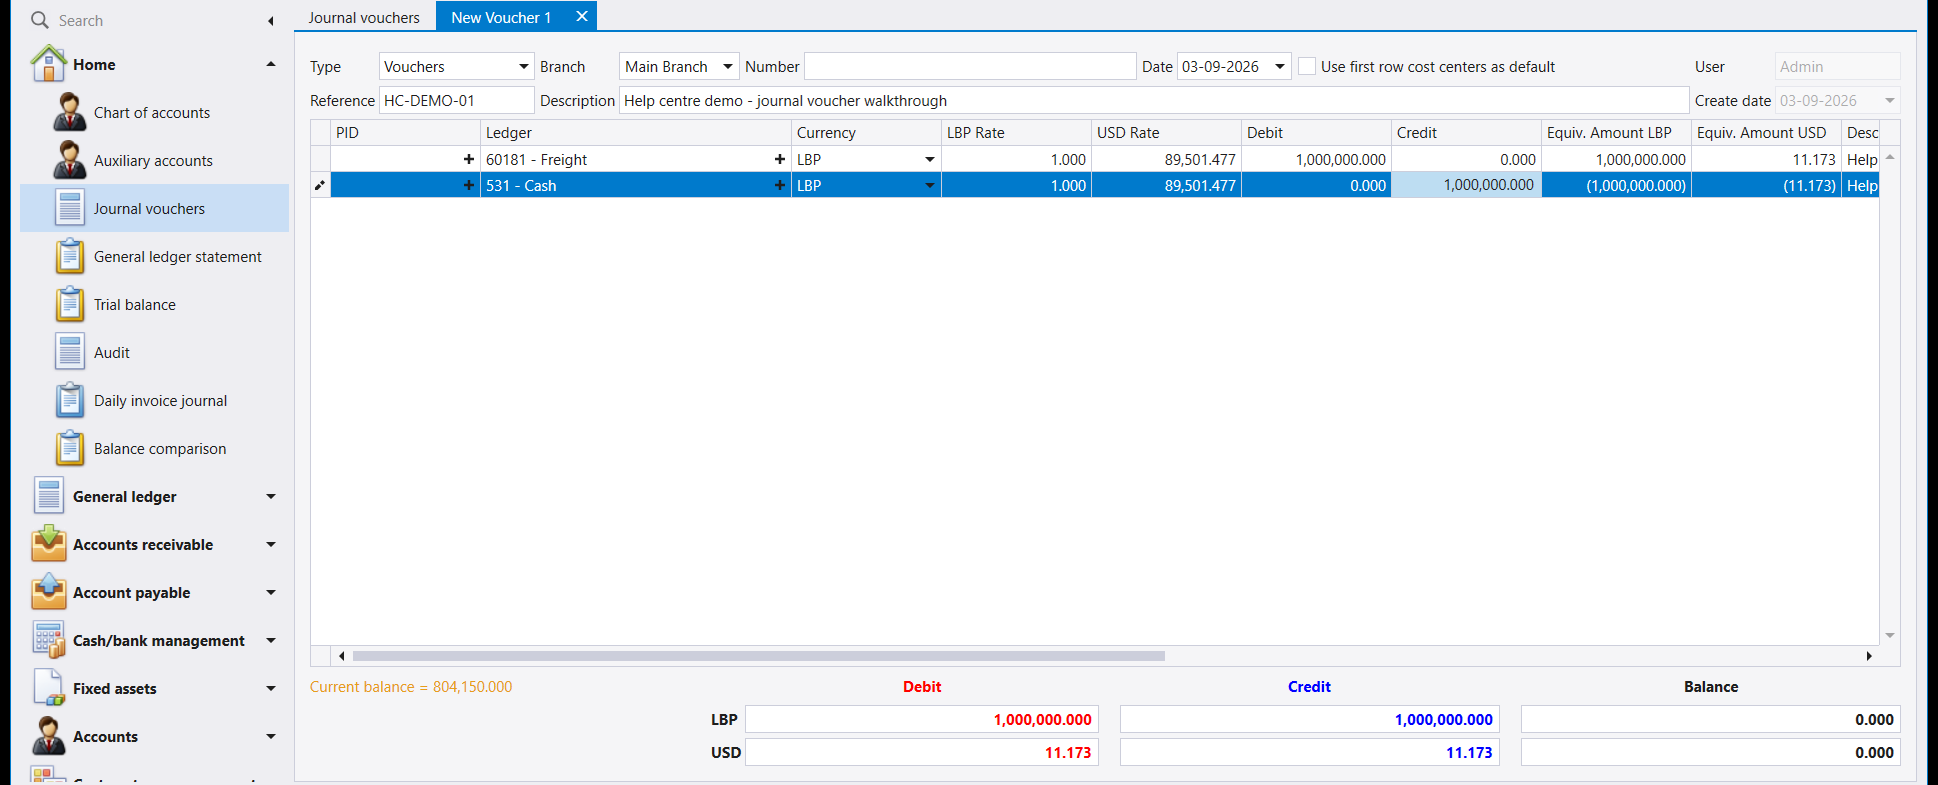Viewport: 1938px width, 785px height.
Task: Collapse the Home section arrow
Action: tap(271, 64)
